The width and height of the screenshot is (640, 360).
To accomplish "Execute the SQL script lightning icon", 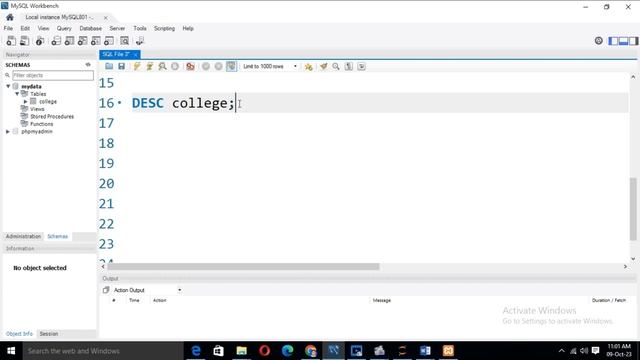I will [x=137, y=66].
